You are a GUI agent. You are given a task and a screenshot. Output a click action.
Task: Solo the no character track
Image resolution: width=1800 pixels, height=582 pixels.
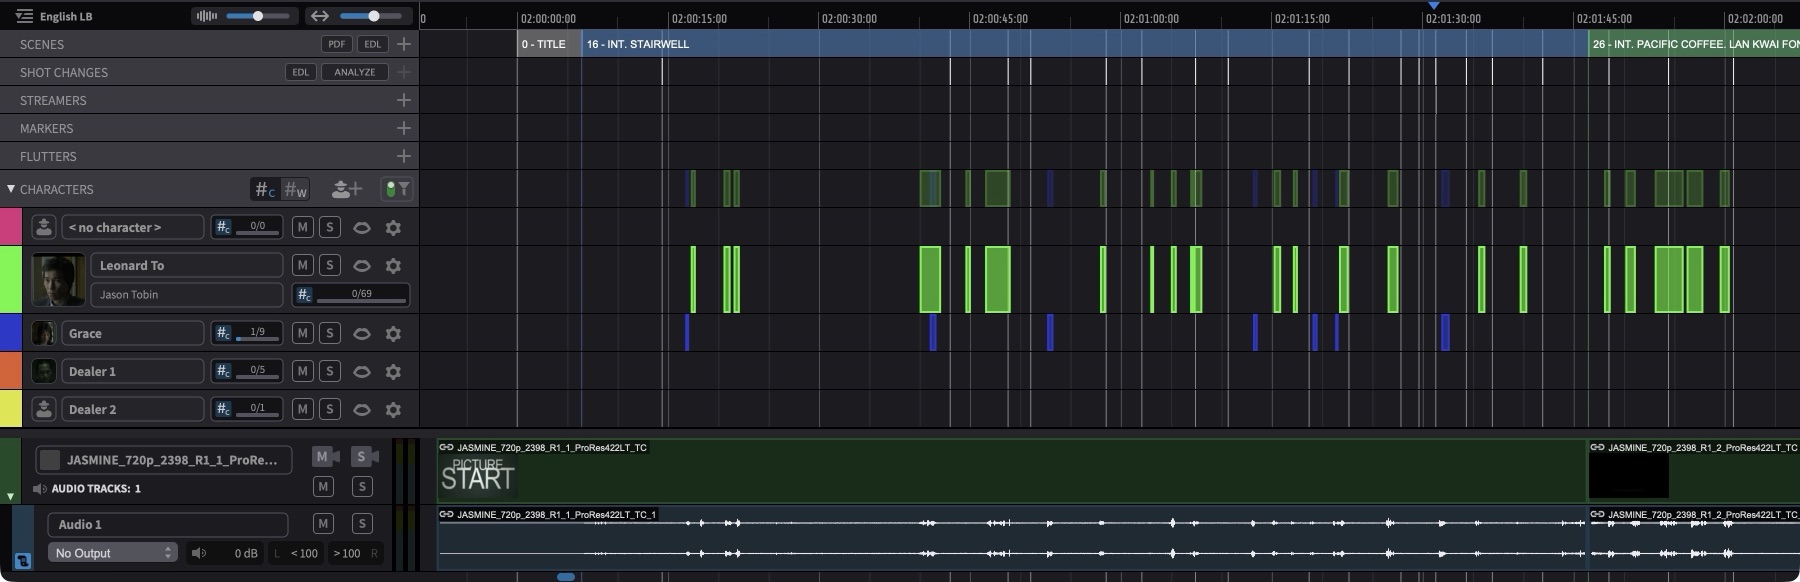(x=330, y=227)
